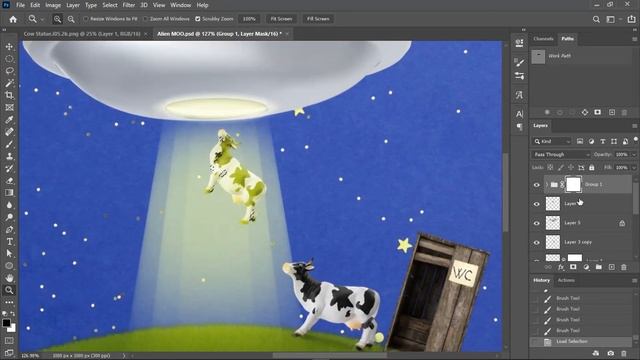640x360 pixels.
Task: Open the Opacity dropdown arrow
Action: click(634, 155)
